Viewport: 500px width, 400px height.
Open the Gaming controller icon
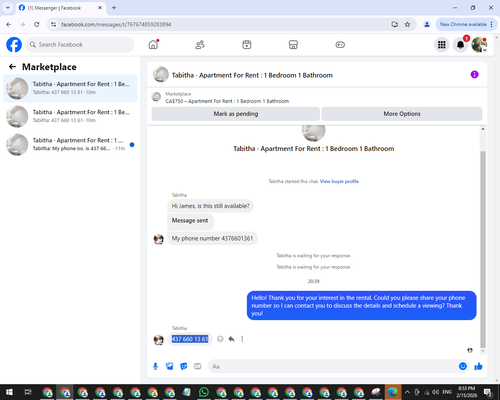point(340,45)
